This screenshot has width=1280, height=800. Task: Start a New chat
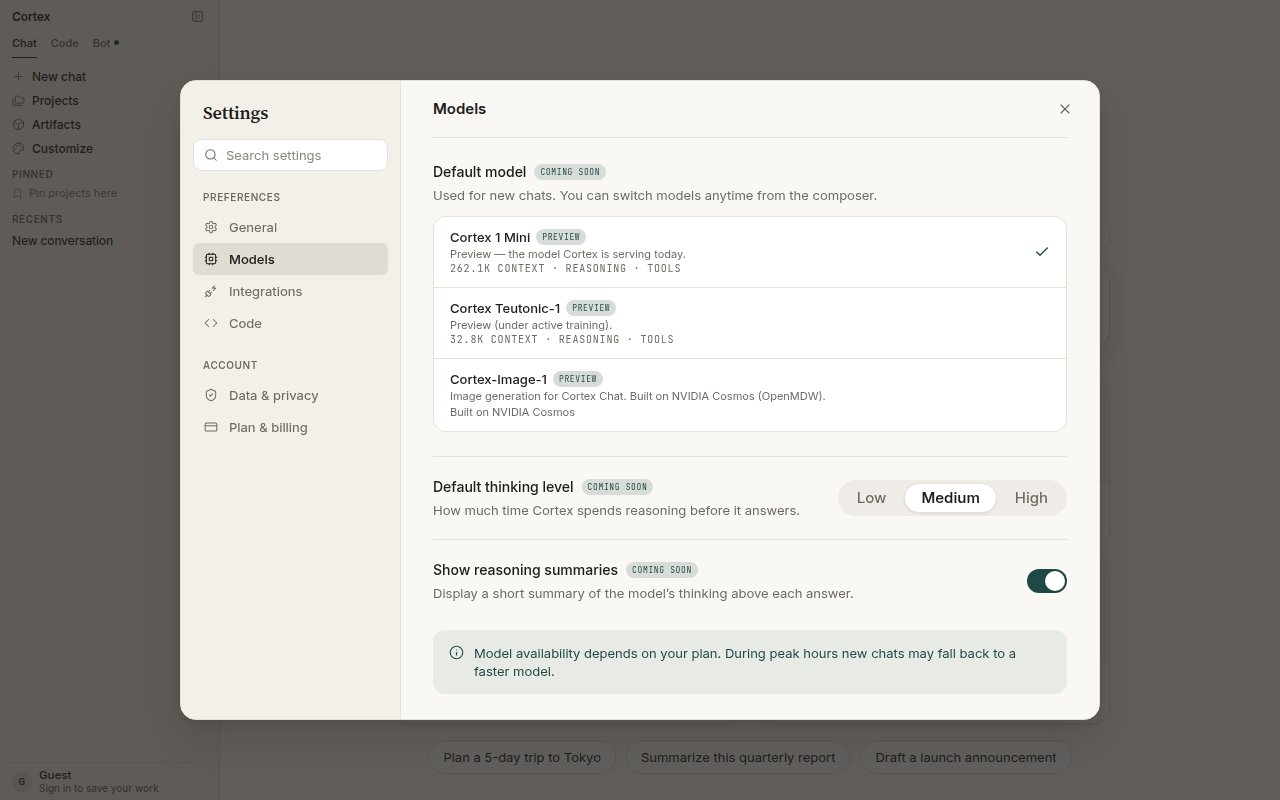pos(108,76)
